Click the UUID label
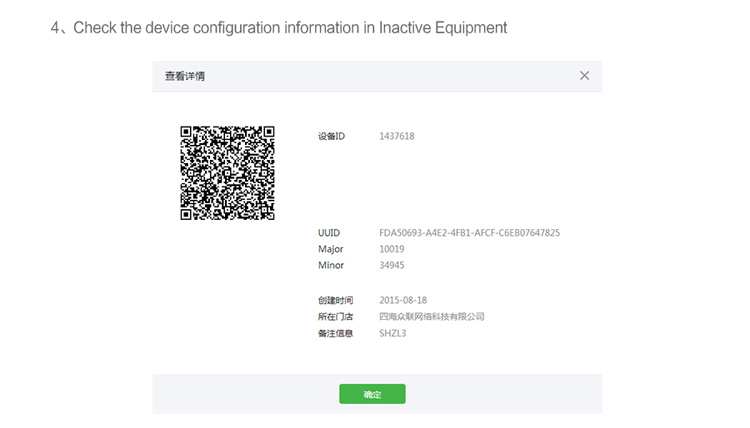Screen dimensions: 750x428 point(329,233)
